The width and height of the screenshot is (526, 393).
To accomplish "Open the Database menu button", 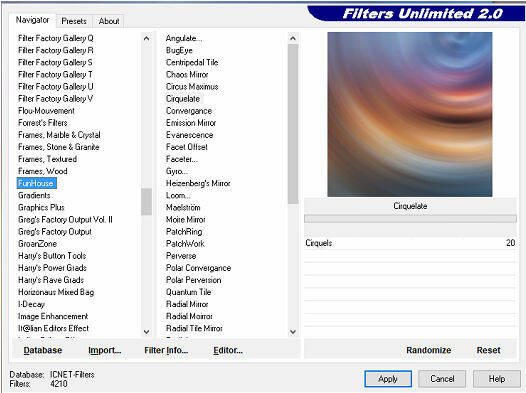I will (x=43, y=350).
